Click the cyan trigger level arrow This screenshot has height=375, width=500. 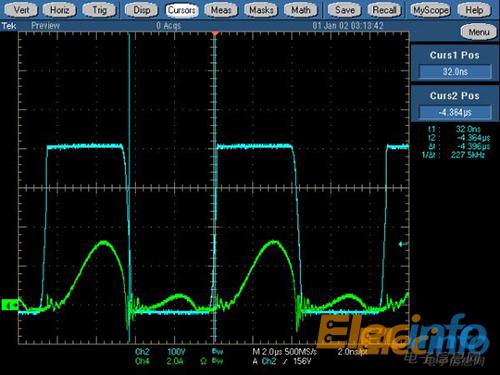point(403,244)
